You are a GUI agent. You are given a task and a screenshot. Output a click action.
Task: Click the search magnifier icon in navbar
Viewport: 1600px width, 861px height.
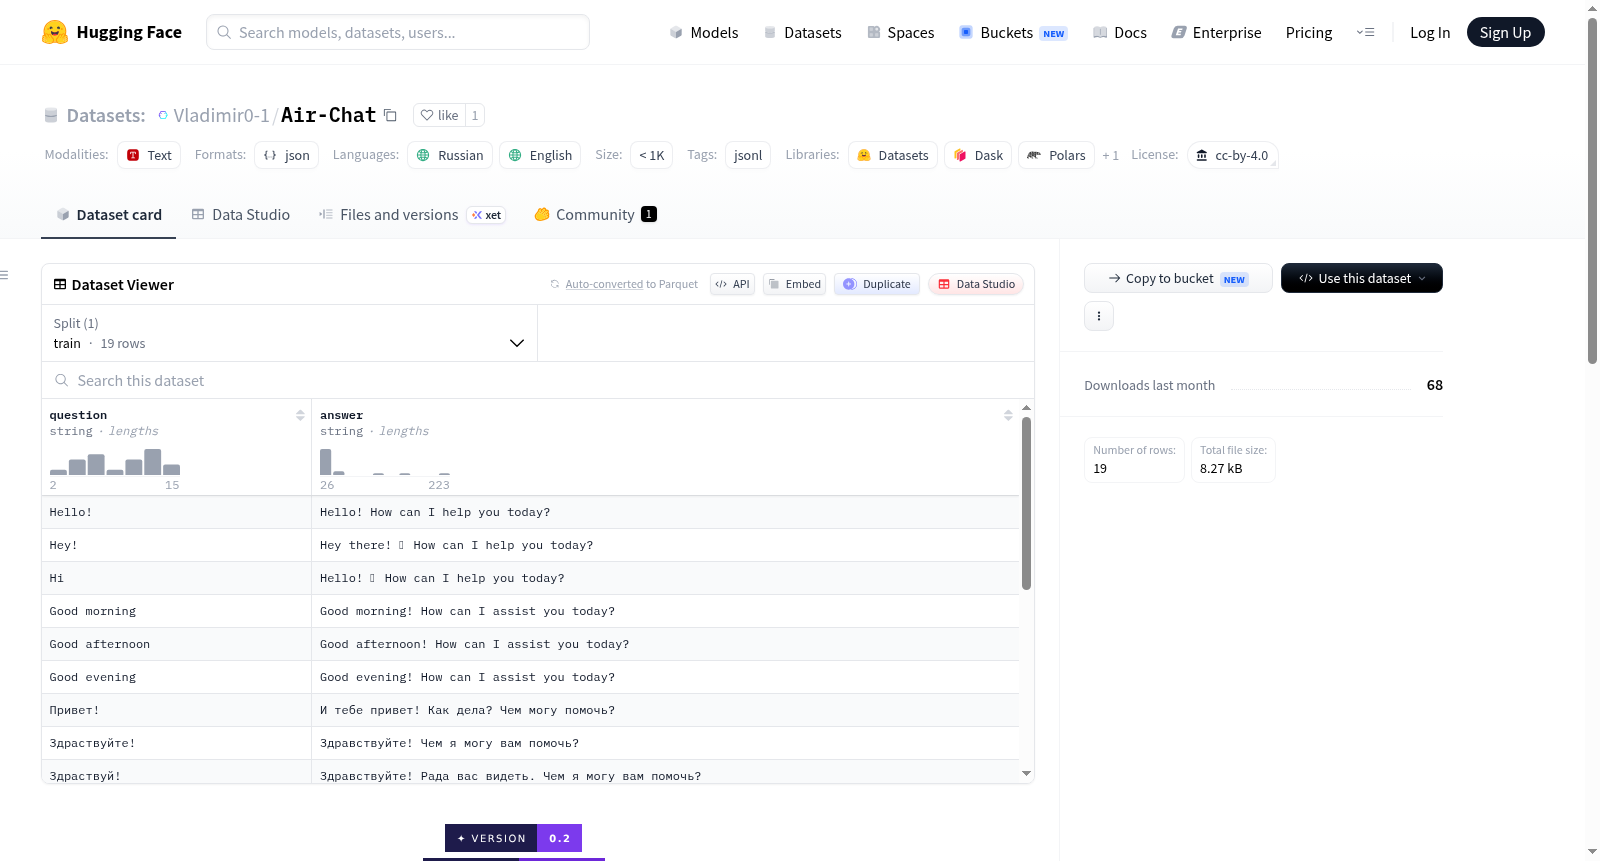[x=224, y=32]
